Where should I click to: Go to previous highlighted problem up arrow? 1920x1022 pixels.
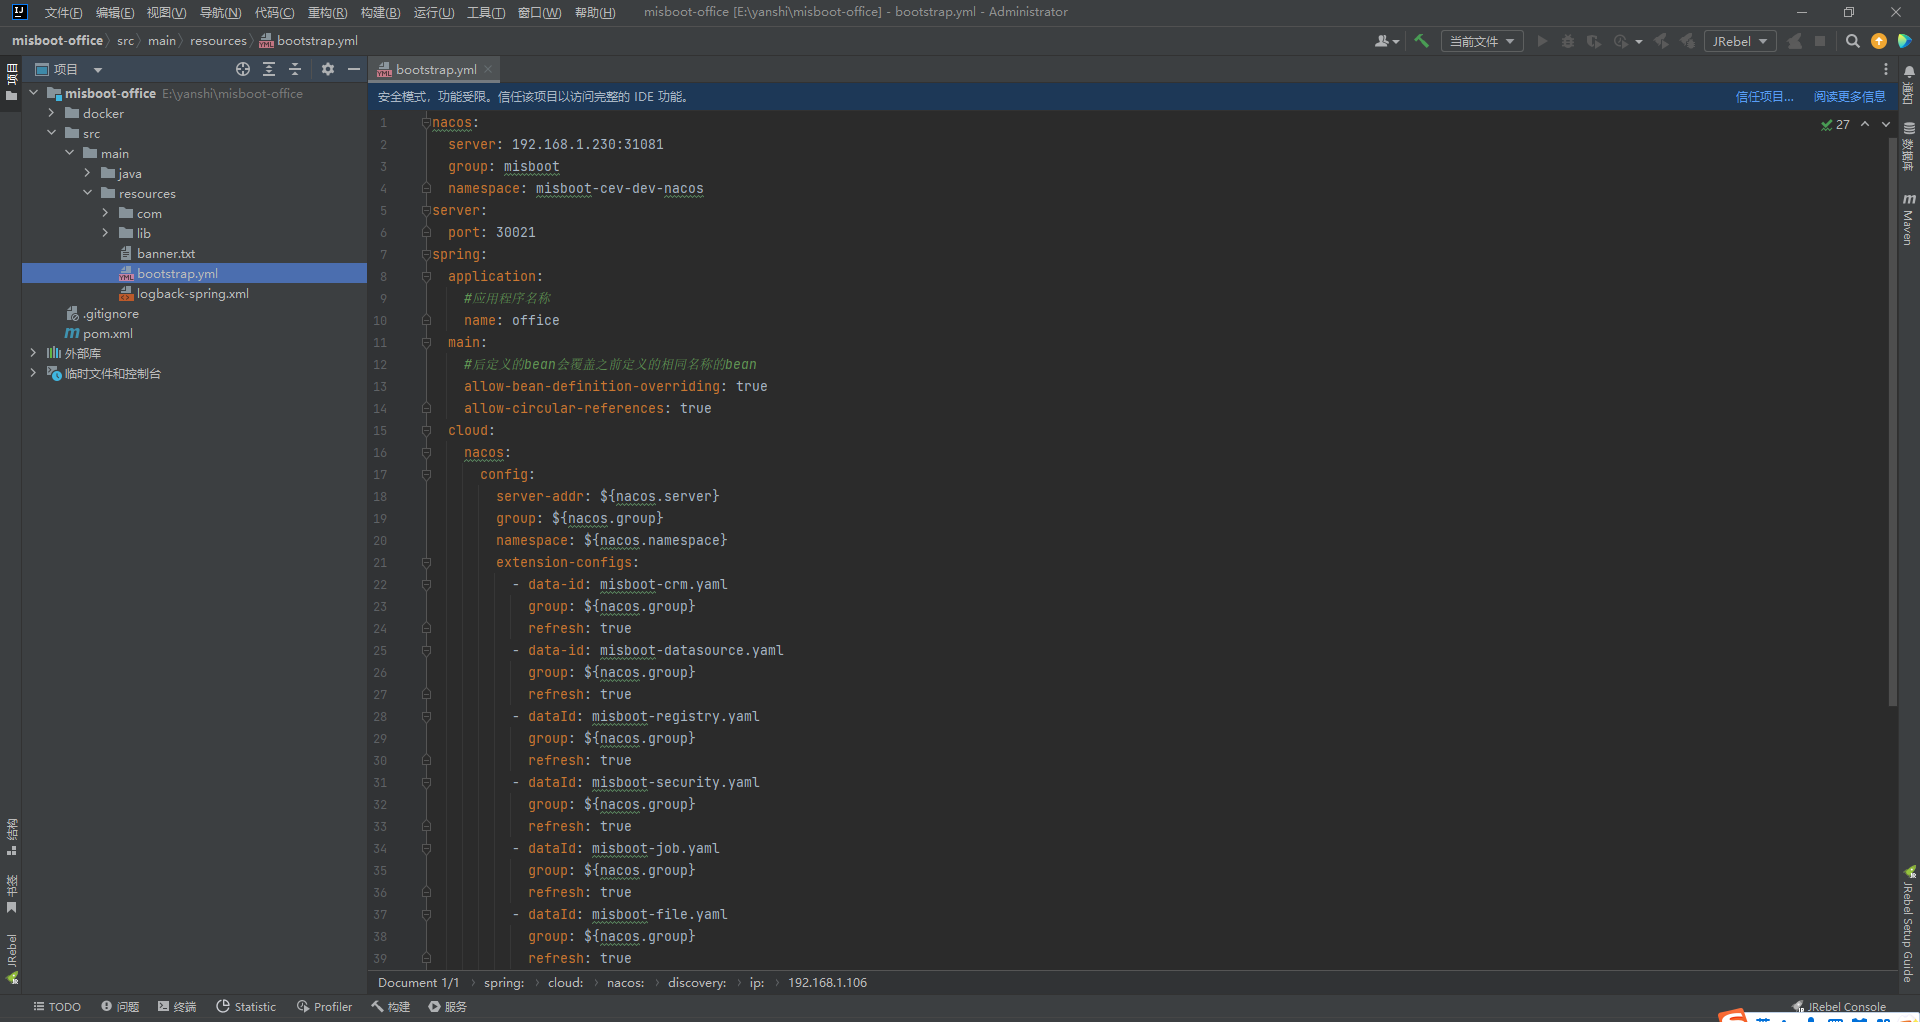pos(1865,125)
